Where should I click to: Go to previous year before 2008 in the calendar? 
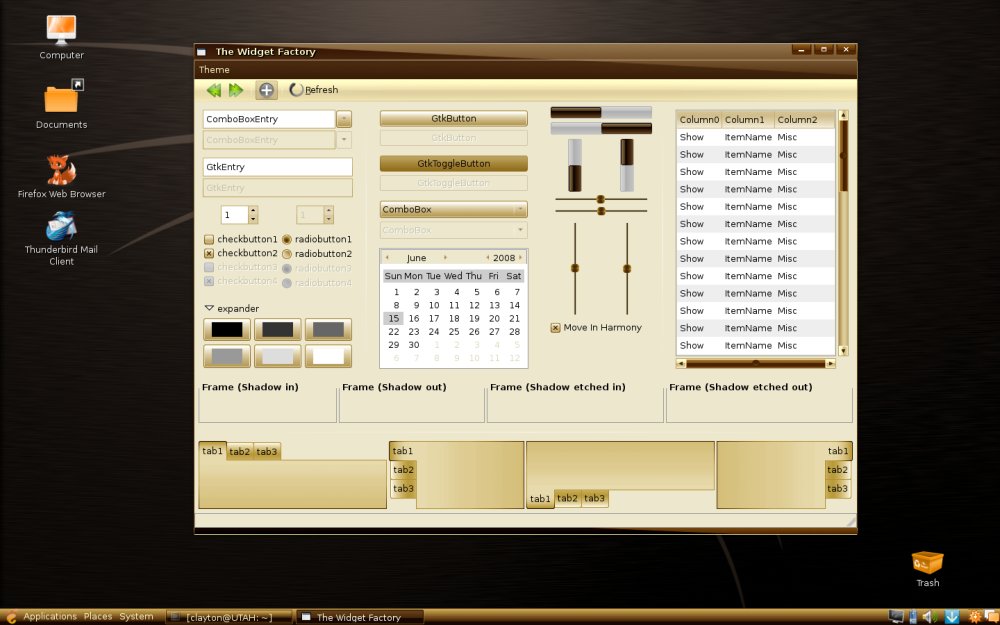(487, 258)
